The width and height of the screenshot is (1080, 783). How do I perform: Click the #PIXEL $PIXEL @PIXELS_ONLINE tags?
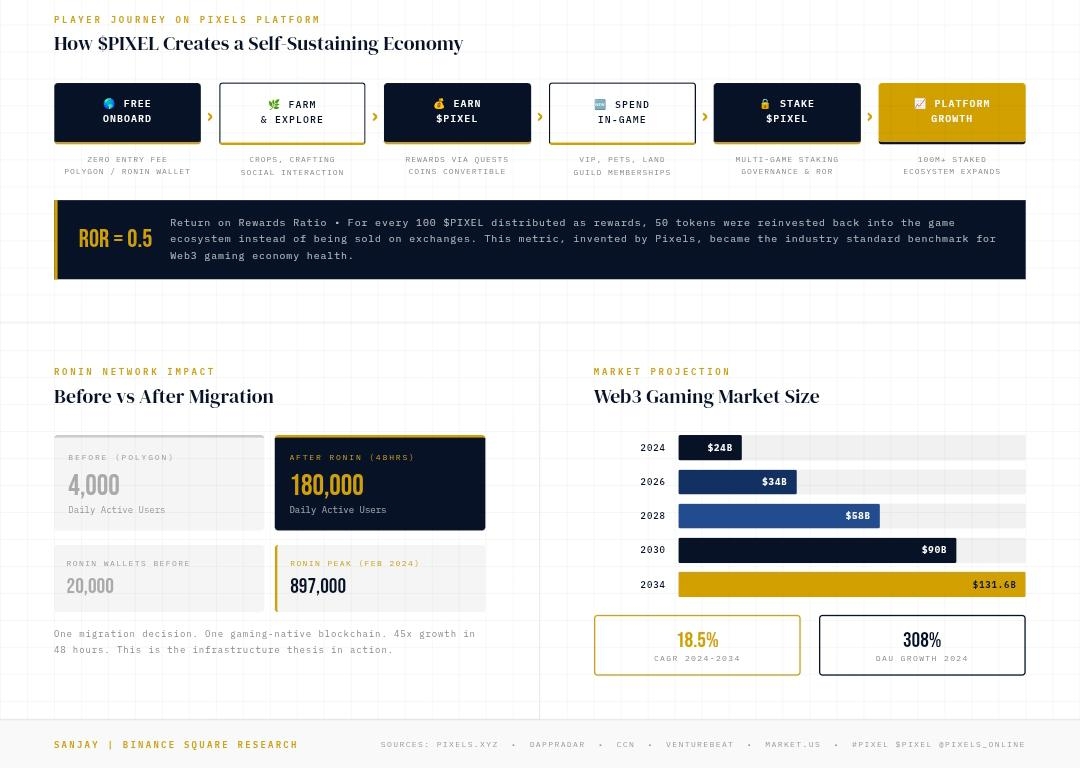(938, 744)
